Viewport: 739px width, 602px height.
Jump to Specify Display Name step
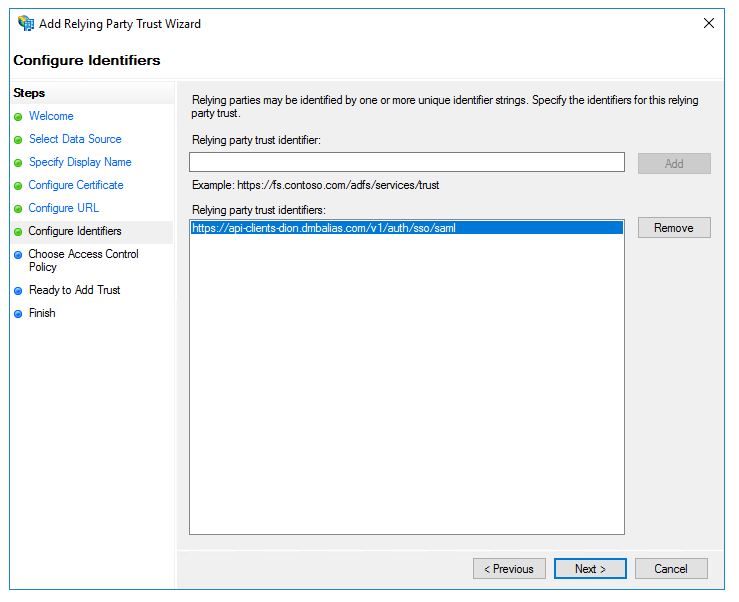click(80, 162)
